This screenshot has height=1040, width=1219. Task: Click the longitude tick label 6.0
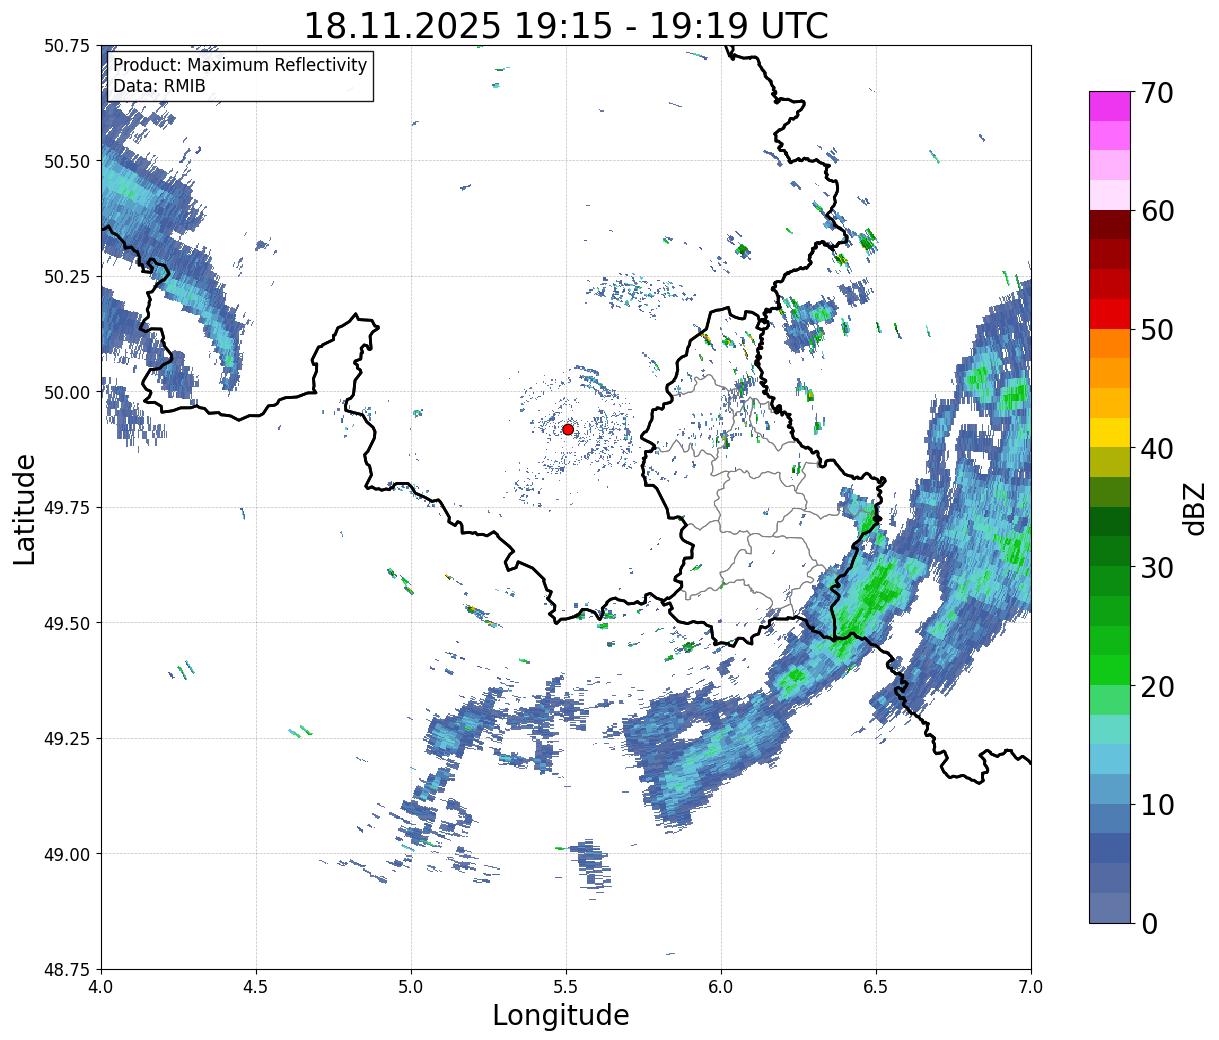click(721, 986)
